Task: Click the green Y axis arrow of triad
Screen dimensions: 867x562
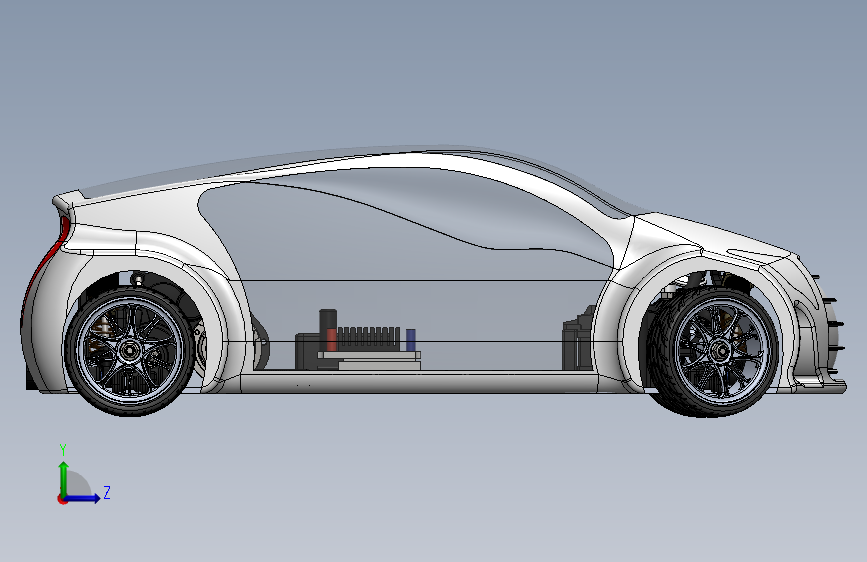Action: click(x=64, y=478)
